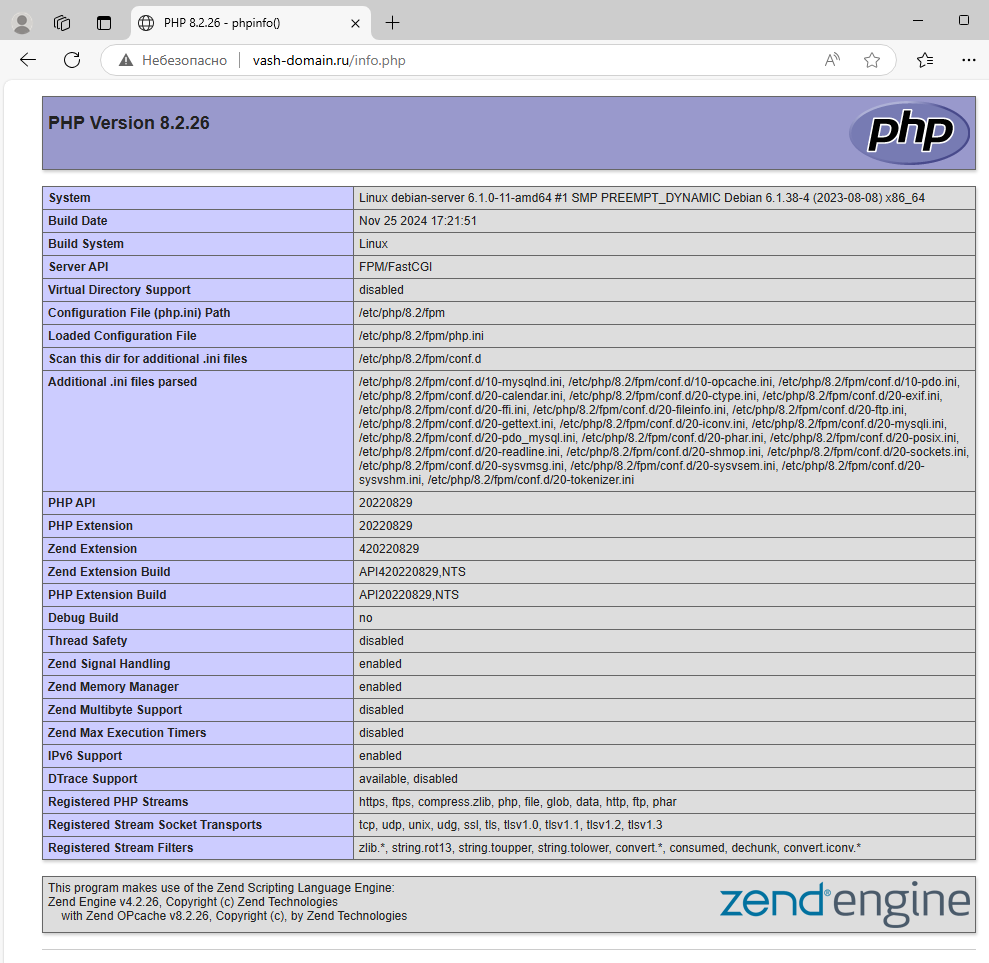Open the browser Settings and more menu

pos(968,60)
